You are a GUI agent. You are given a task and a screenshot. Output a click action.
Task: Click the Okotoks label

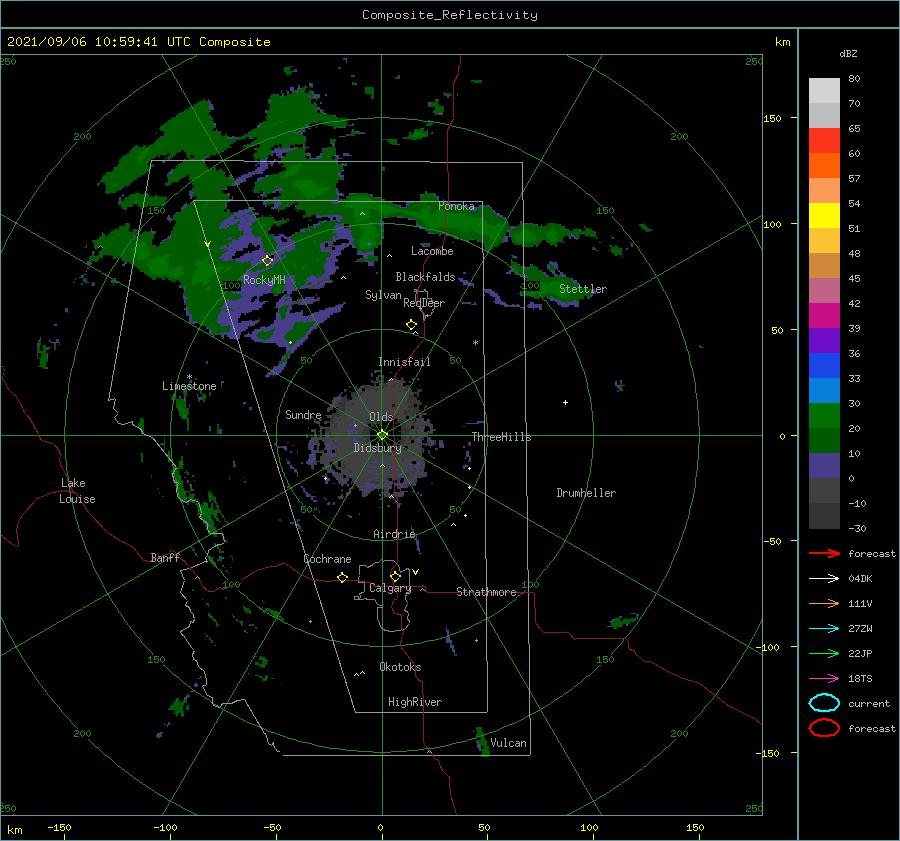tap(400, 667)
